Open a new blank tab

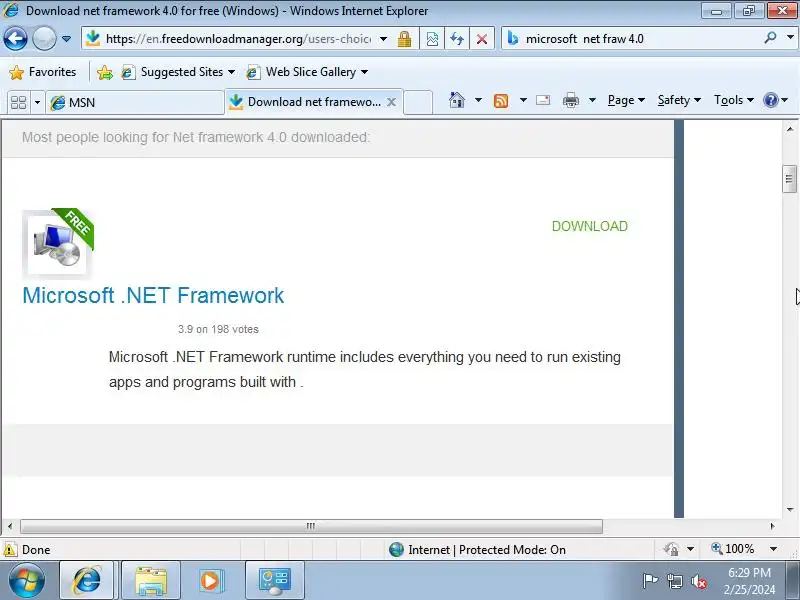(x=418, y=102)
